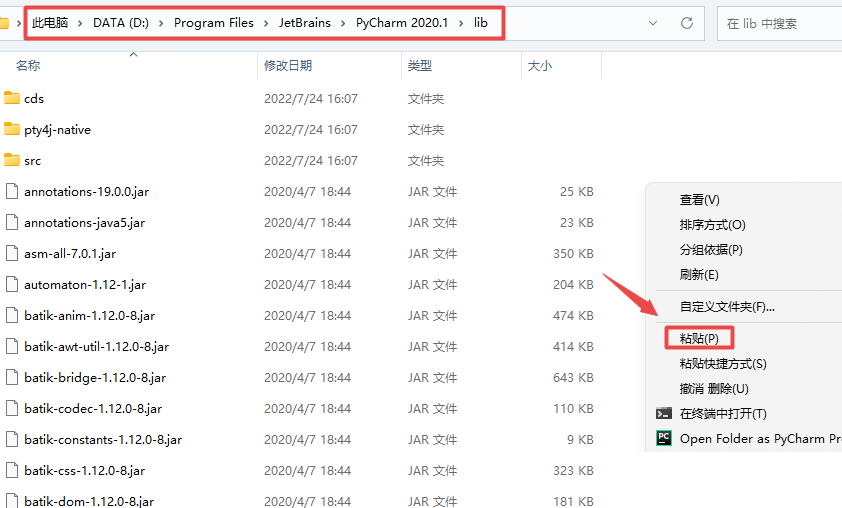Viewport: 842px width, 508px height.
Task: Select batik-codec-1.12.0-8.jar file
Action: point(93,408)
